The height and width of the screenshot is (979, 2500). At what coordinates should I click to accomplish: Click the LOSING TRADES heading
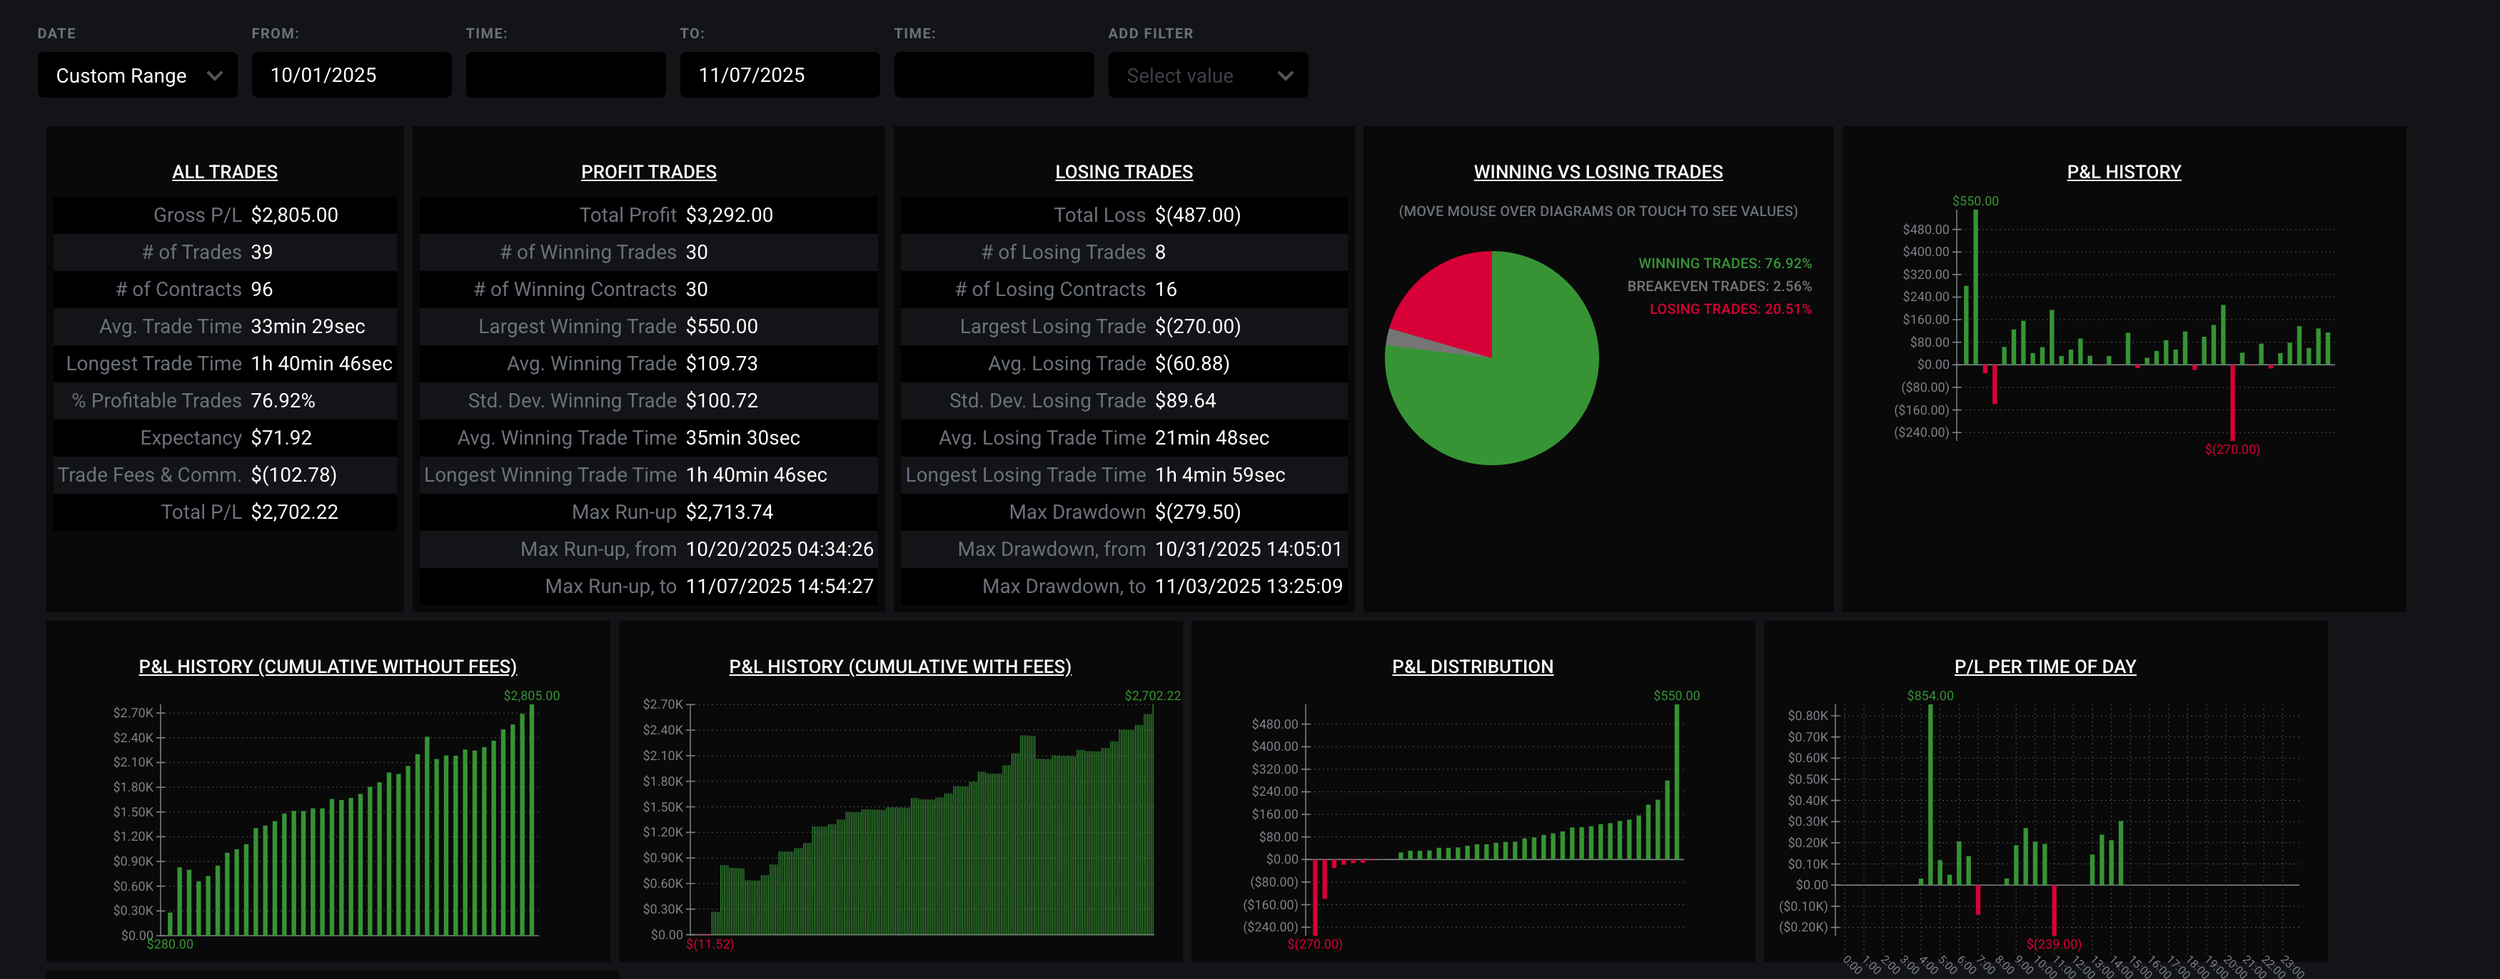coord(1123,171)
